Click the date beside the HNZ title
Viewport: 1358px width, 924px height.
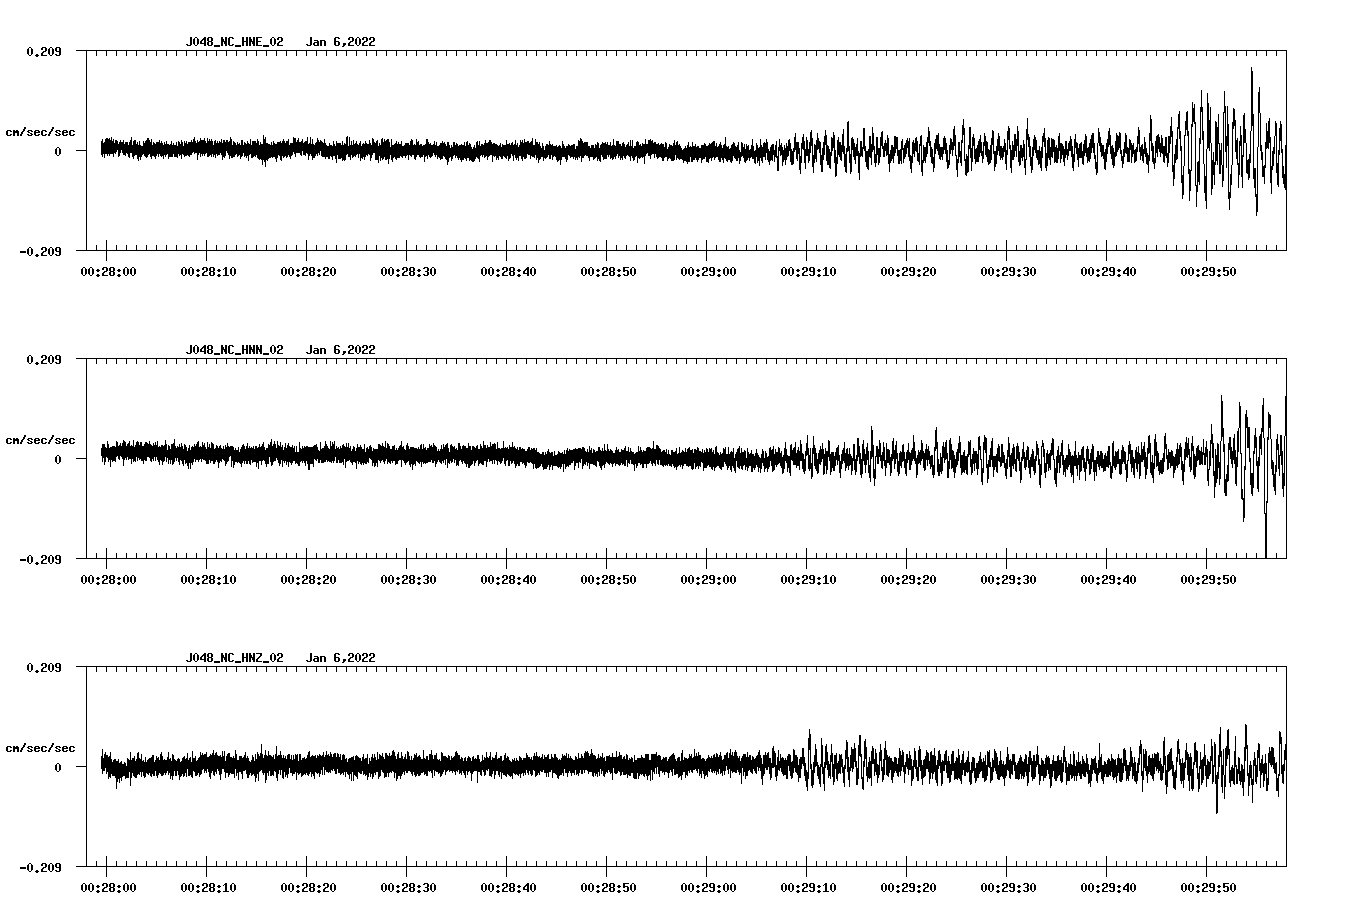(x=341, y=658)
